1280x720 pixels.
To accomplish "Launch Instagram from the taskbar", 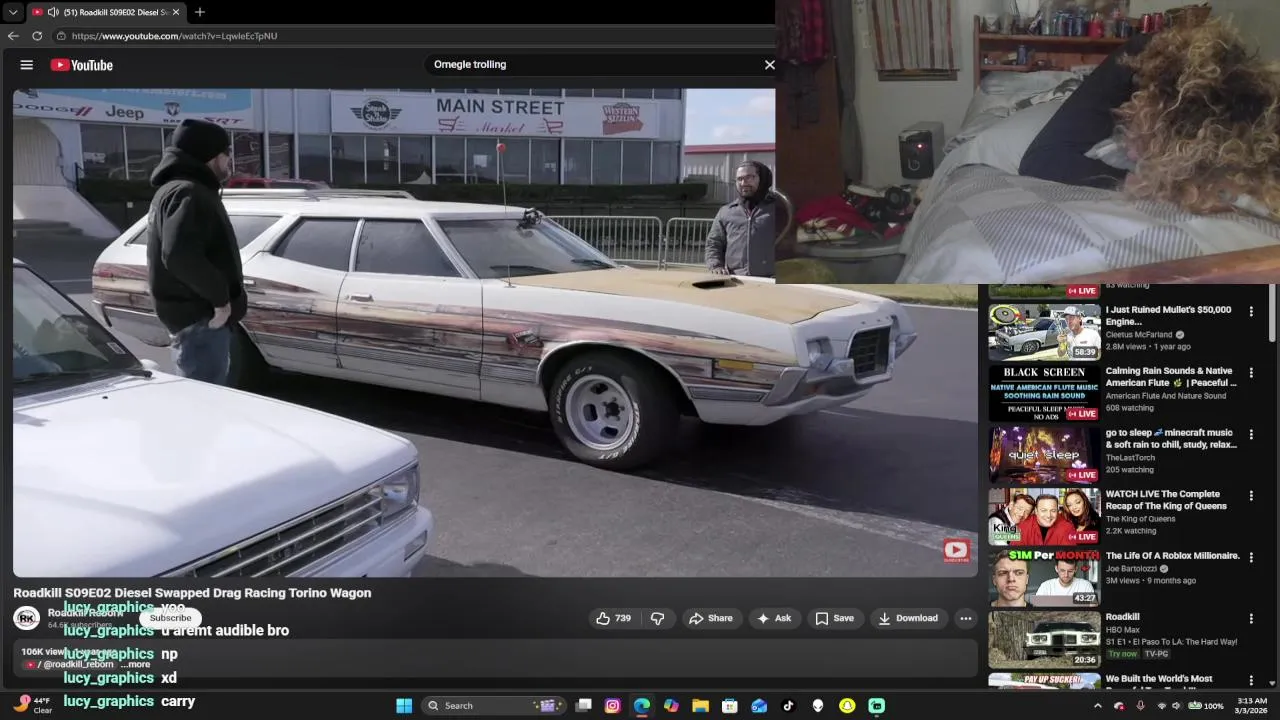I will pos(613,705).
